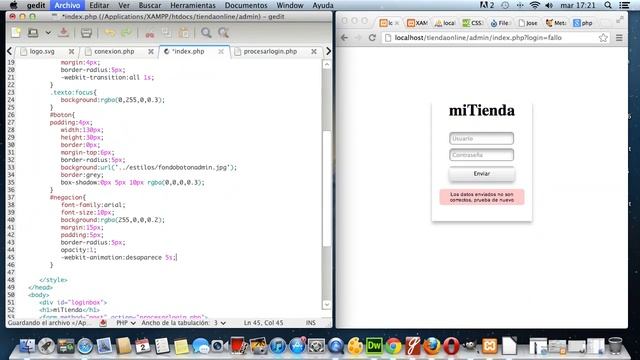
Task: Create a new document in gedit toolbar
Action: pyautogui.click(x=16, y=33)
